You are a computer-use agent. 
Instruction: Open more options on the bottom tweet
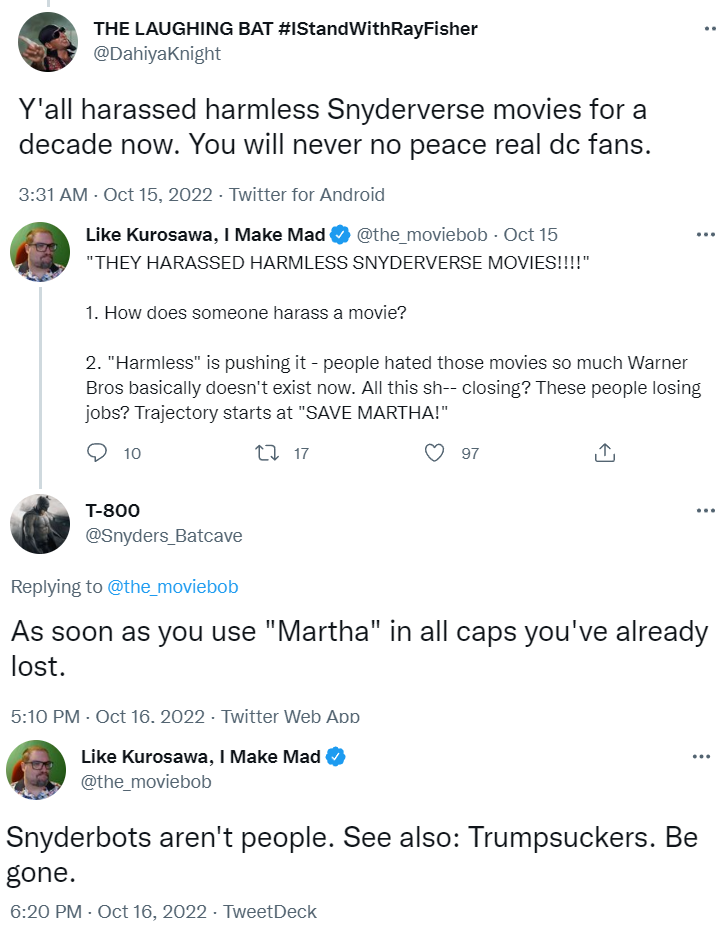pos(701,756)
